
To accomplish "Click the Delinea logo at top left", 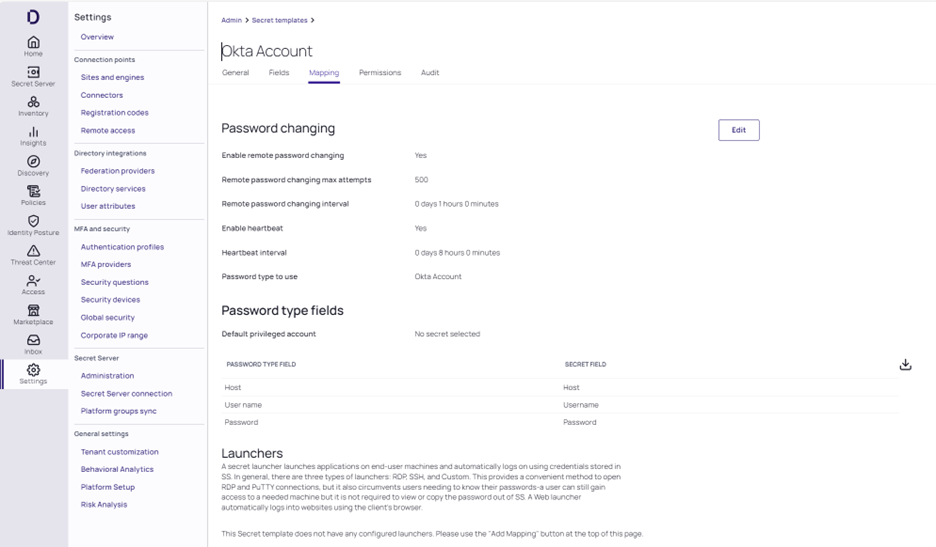I will pos(33,17).
